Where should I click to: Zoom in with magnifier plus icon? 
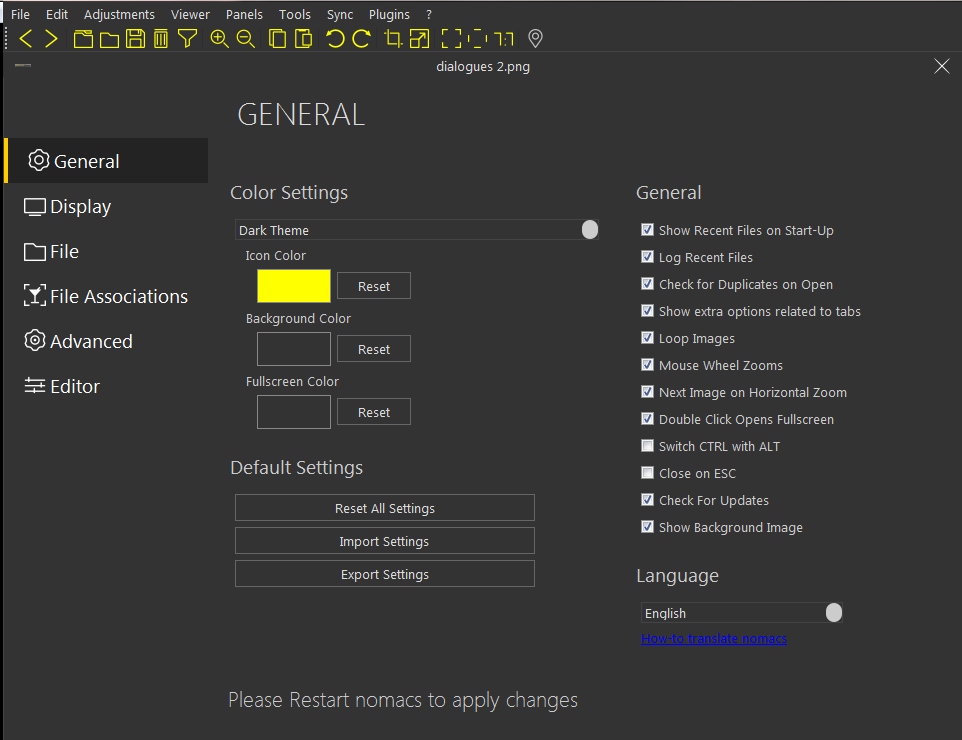tap(219, 39)
